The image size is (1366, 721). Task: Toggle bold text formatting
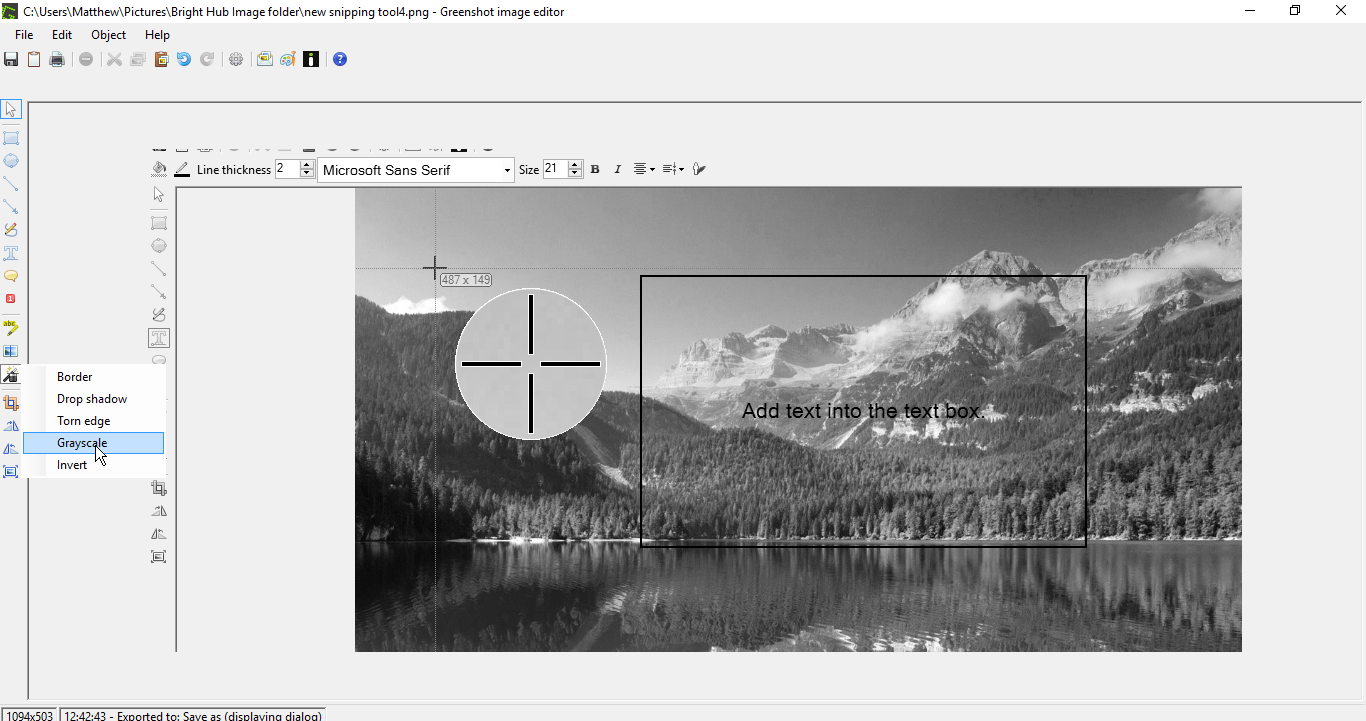tap(595, 169)
